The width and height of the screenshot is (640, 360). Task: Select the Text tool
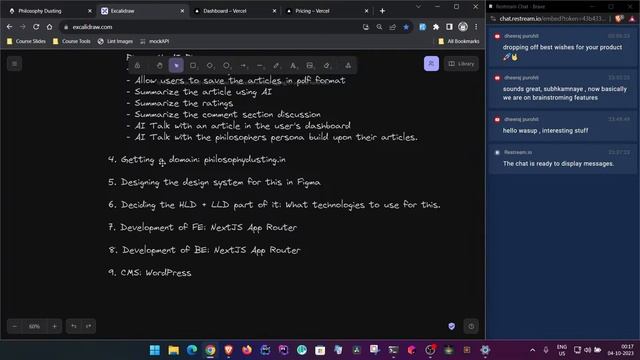click(x=293, y=65)
